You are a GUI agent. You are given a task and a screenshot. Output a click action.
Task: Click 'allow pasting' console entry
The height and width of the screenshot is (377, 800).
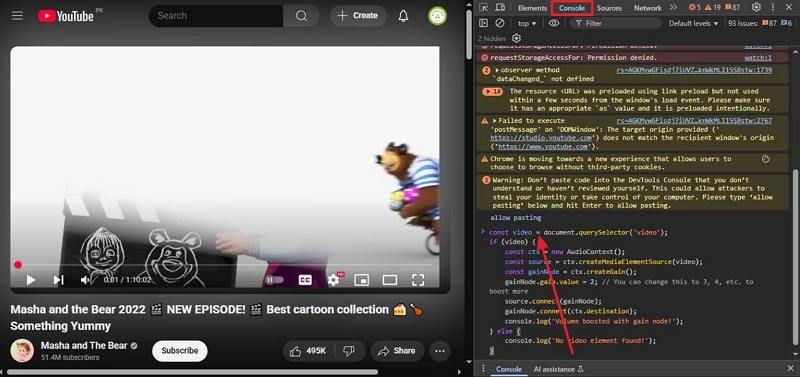(x=515, y=218)
